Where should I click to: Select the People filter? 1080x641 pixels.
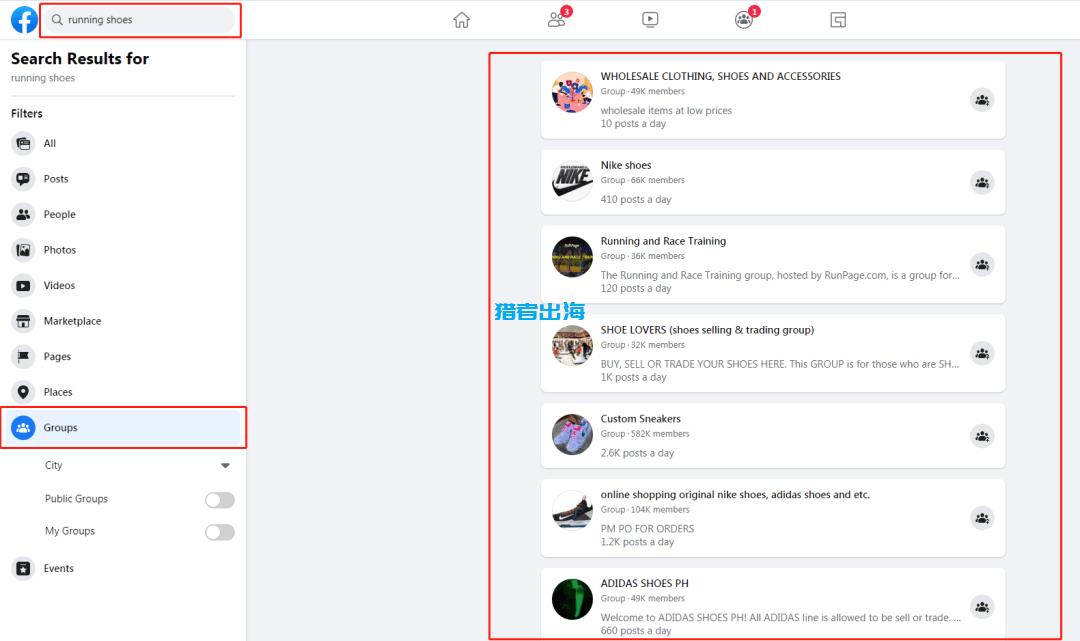pos(123,214)
